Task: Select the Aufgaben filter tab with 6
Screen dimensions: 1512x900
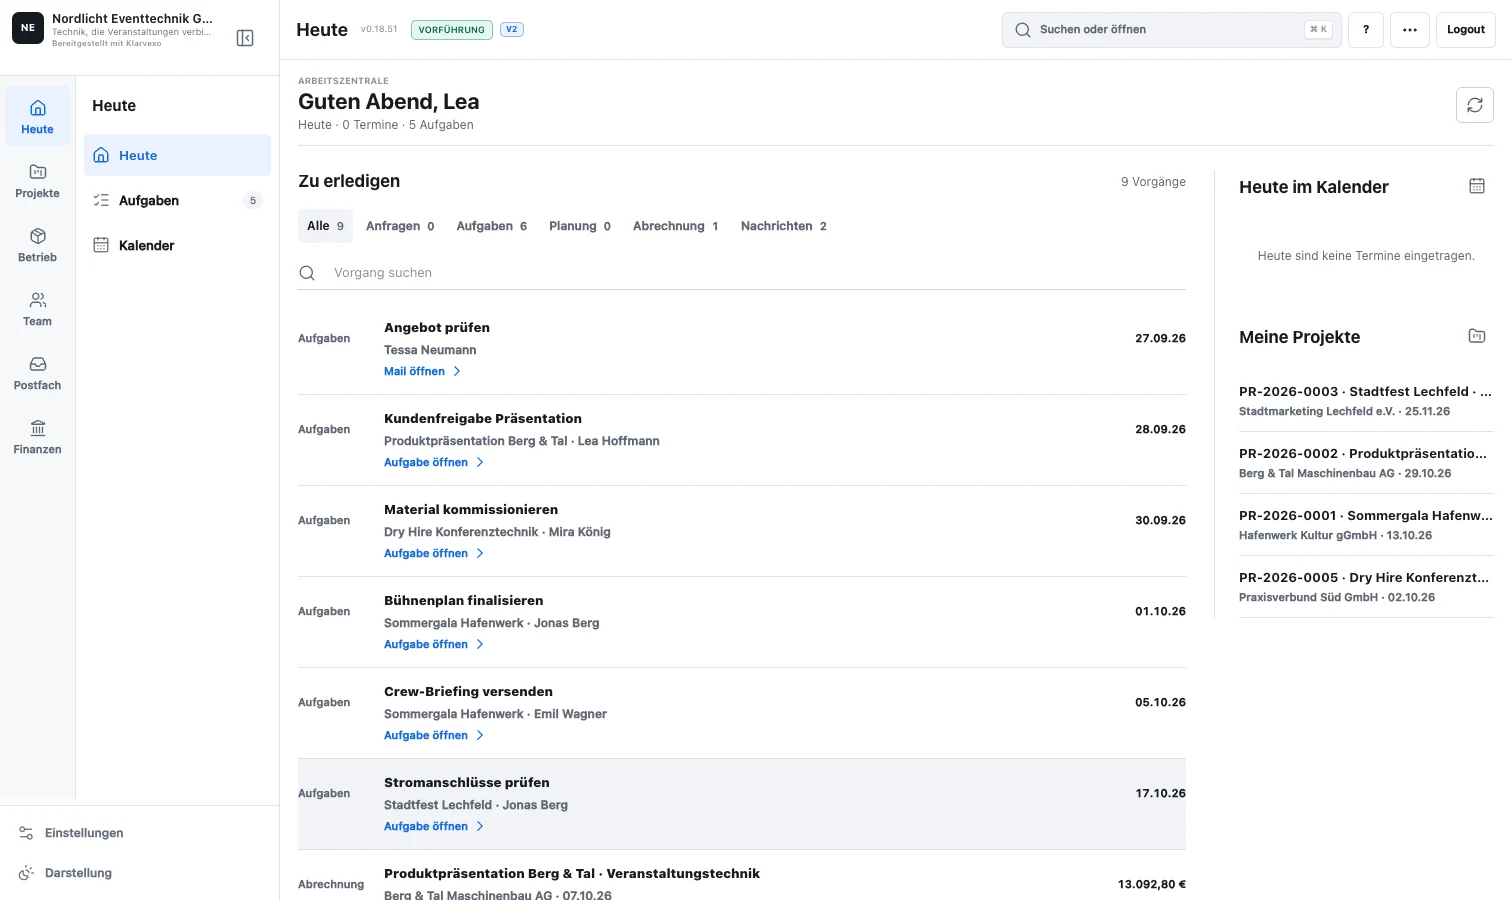Action: pyautogui.click(x=491, y=226)
